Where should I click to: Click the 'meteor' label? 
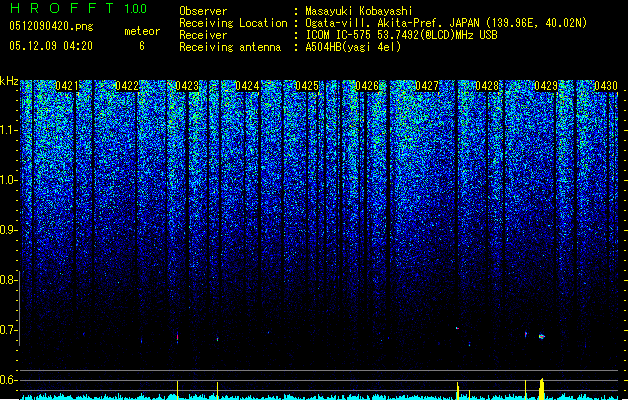[142, 31]
